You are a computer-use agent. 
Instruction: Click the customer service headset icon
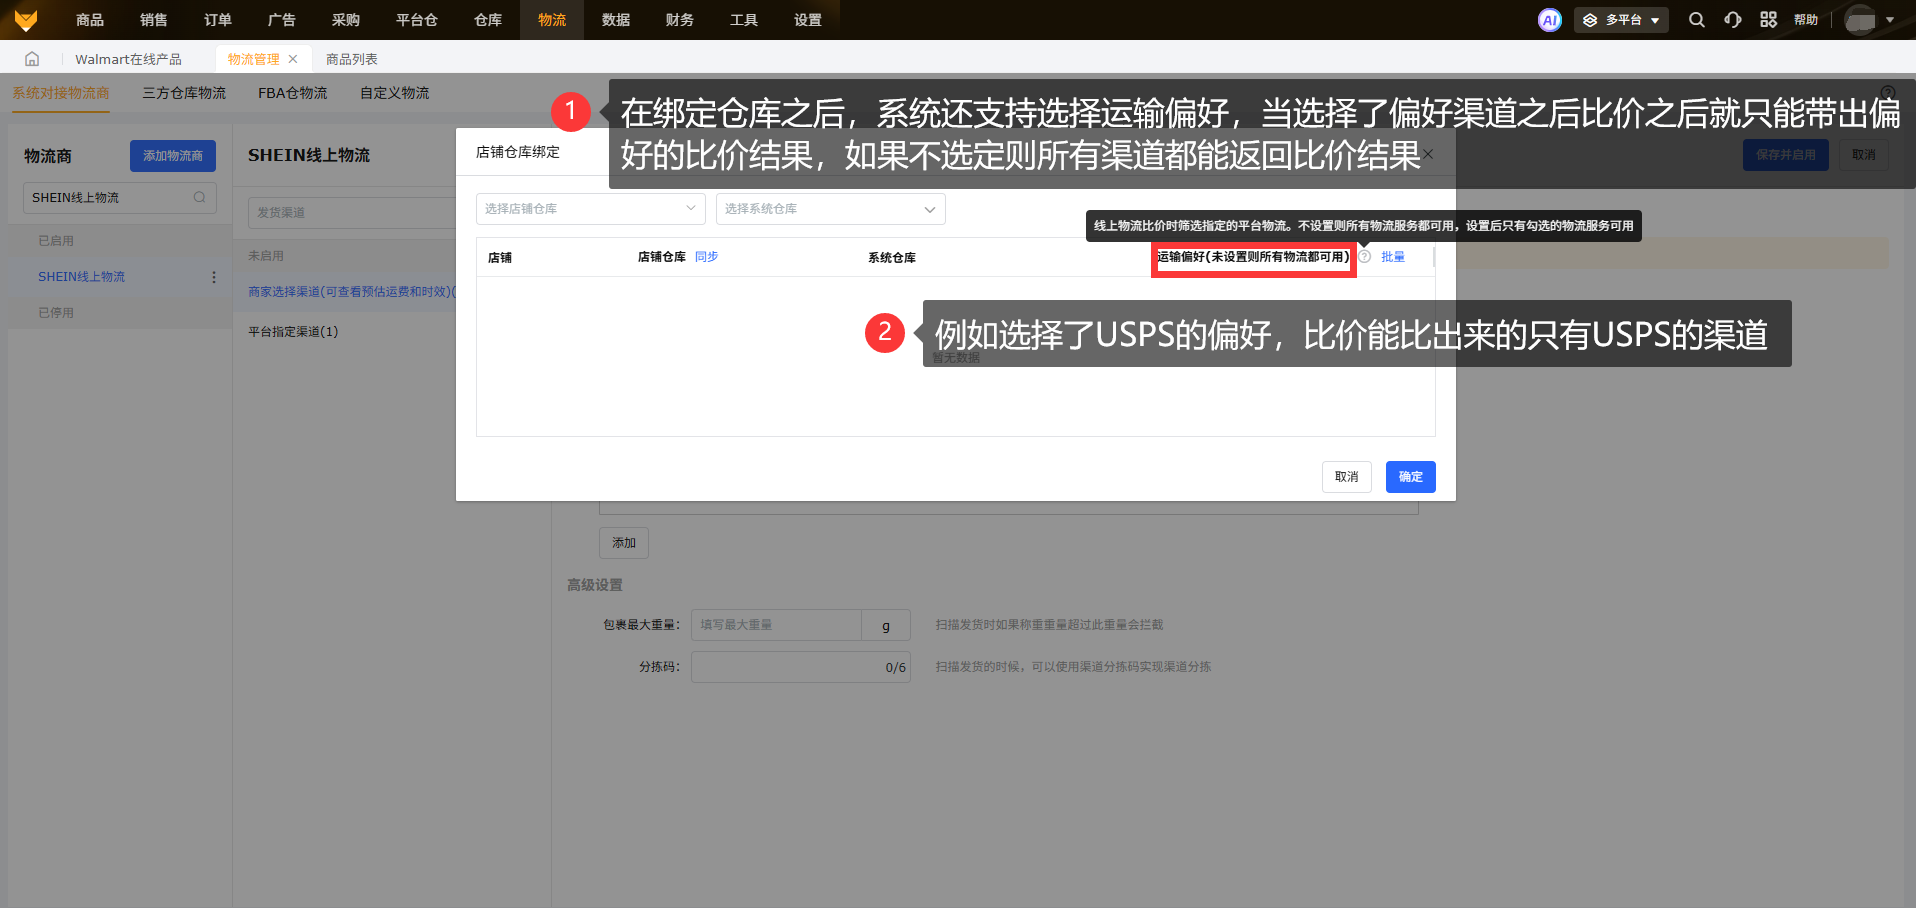tap(1732, 20)
